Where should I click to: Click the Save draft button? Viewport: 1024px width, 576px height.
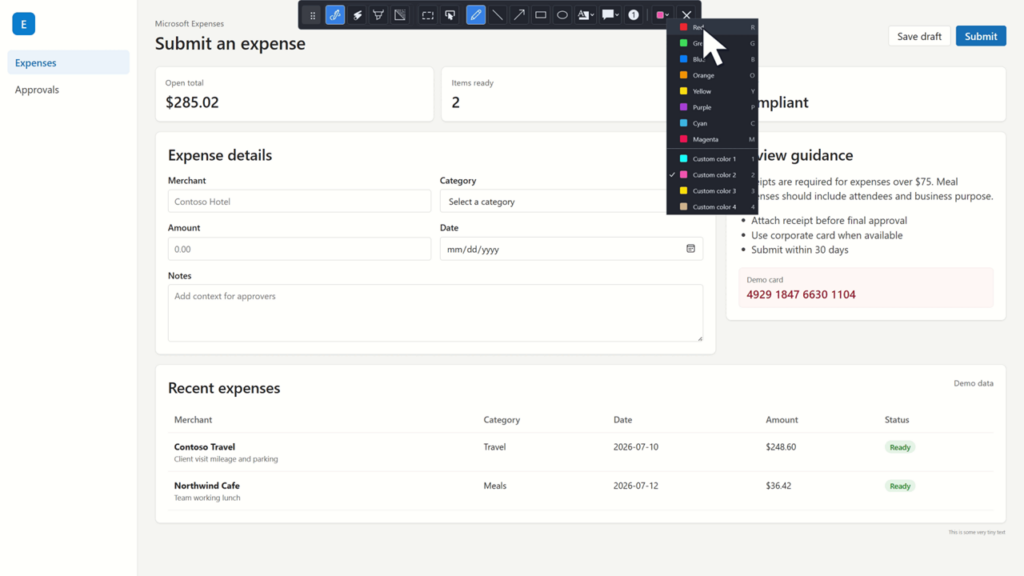pos(919,36)
